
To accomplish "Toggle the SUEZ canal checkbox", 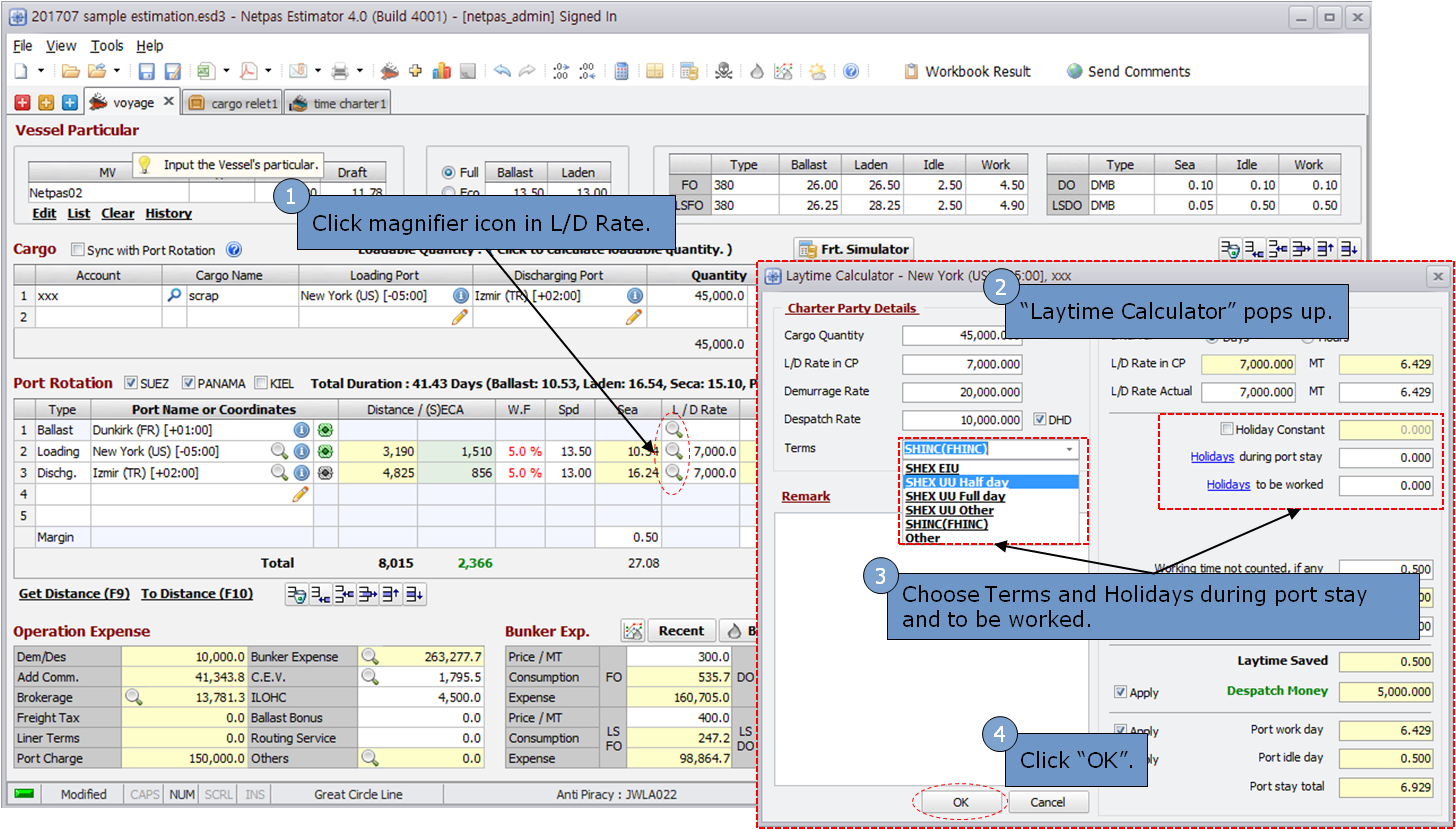I will coord(130,383).
